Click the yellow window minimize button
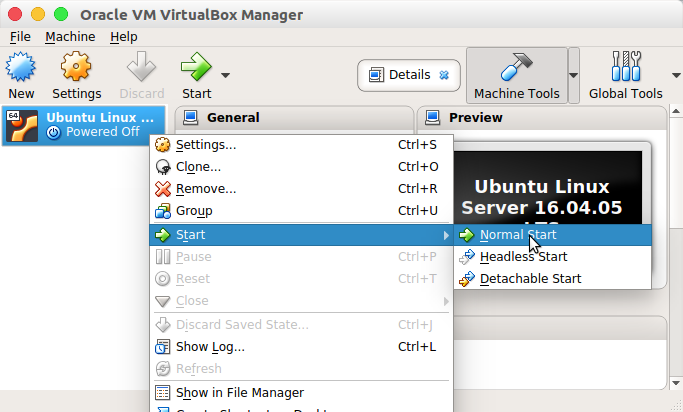Viewport: 683px width, 412px height. (38, 14)
